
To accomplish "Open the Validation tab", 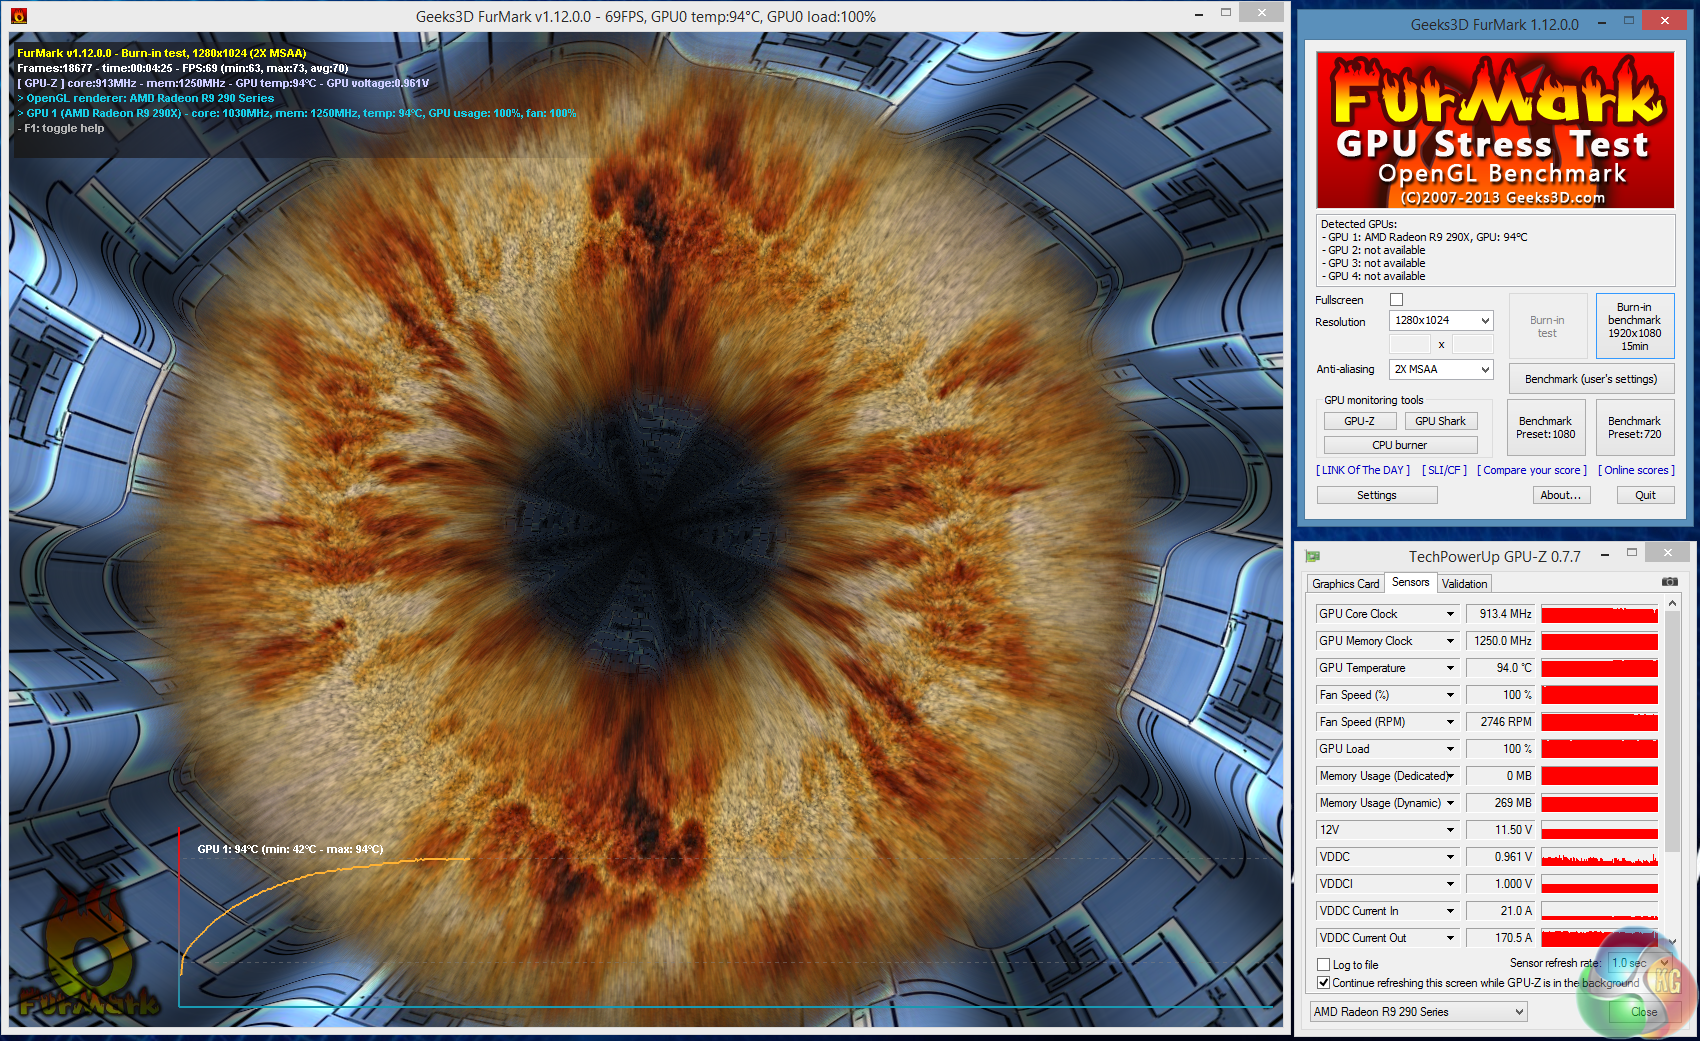I will click(x=1464, y=584).
